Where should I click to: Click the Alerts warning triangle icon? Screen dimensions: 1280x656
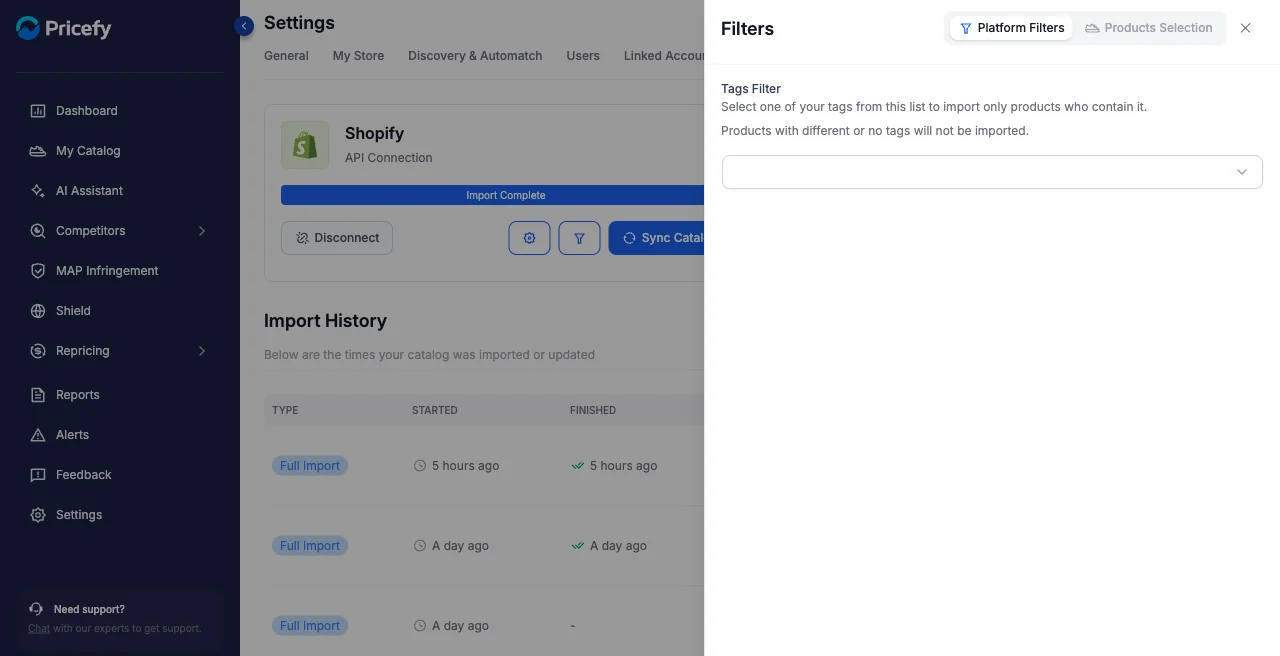pyautogui.click(x=38, y=435)
